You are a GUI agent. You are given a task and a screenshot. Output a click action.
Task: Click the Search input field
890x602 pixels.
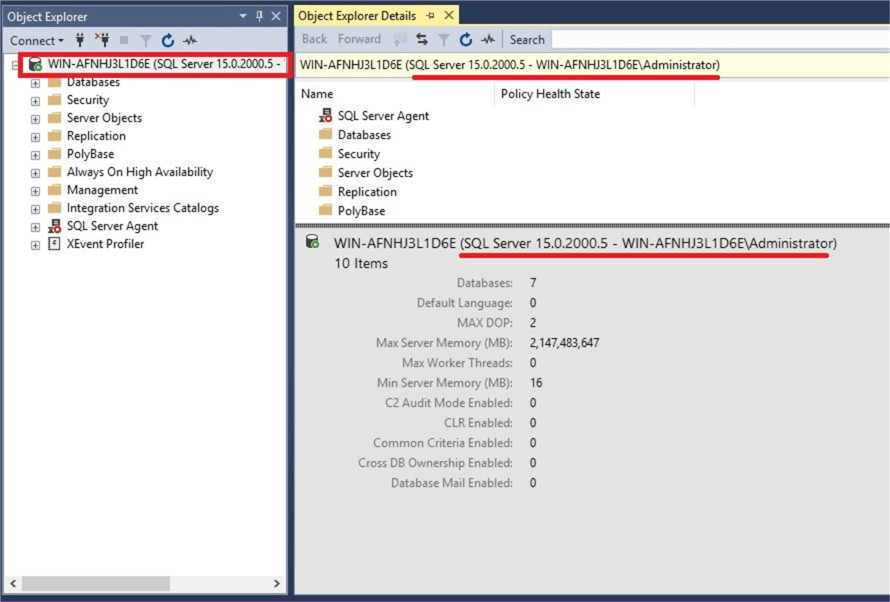(x=720, y=40)
